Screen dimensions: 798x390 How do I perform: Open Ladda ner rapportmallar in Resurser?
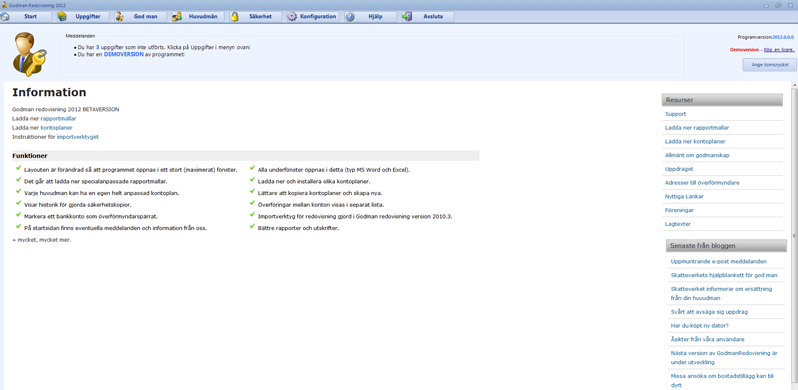pyautogui.click(x=697, y=128)
